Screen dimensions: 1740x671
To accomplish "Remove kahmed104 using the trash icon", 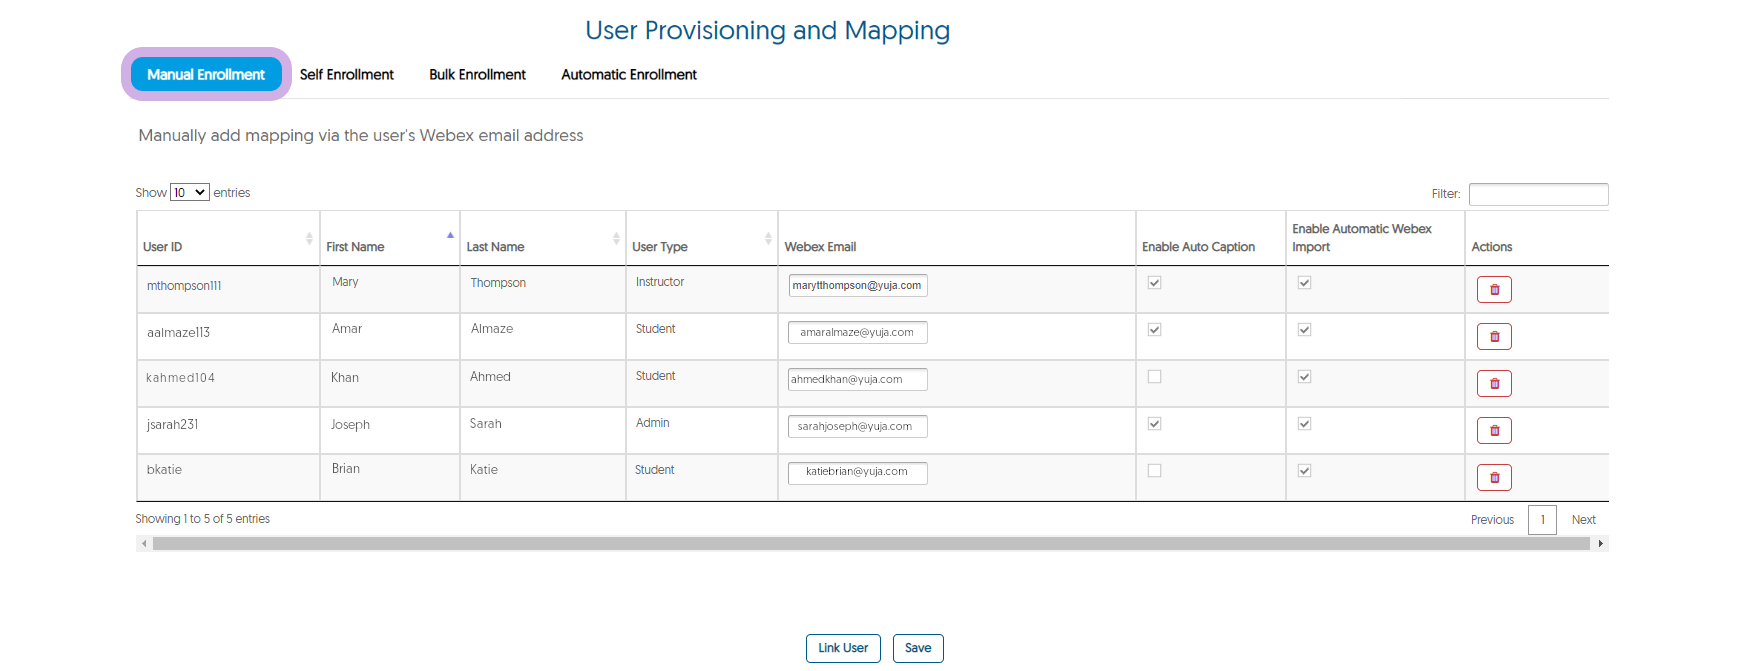I will click(x=1493, y=384).
